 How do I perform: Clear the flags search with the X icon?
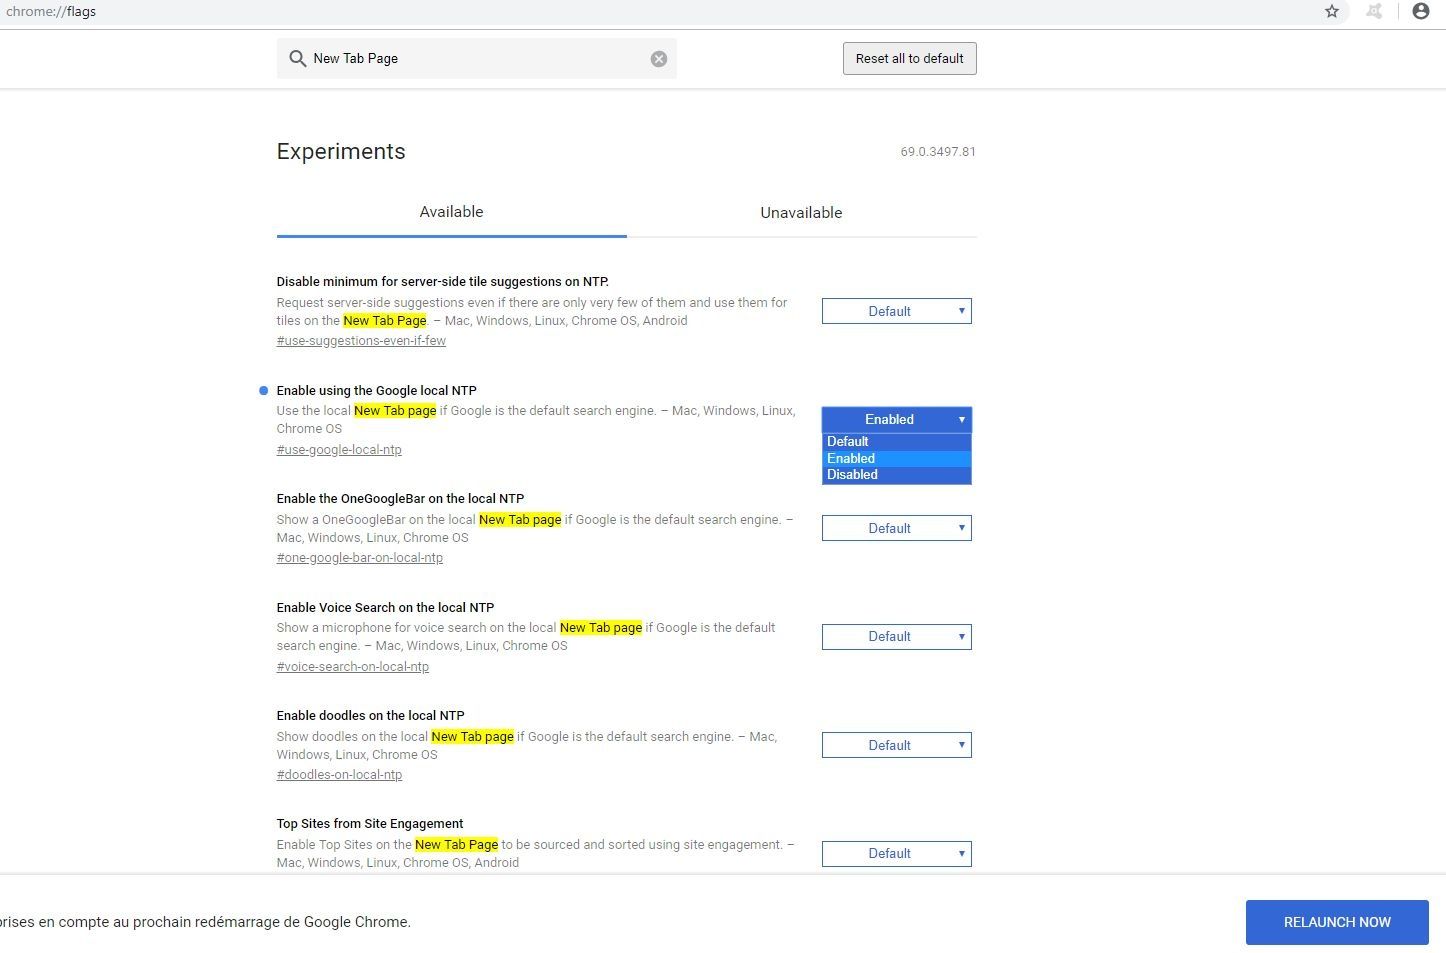point(659,59)
